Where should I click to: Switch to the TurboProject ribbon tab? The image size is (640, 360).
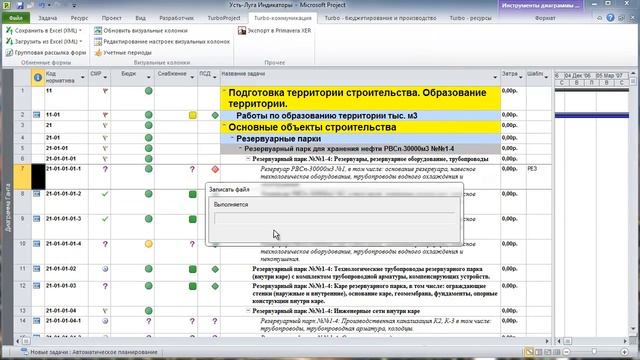[224, 18]
